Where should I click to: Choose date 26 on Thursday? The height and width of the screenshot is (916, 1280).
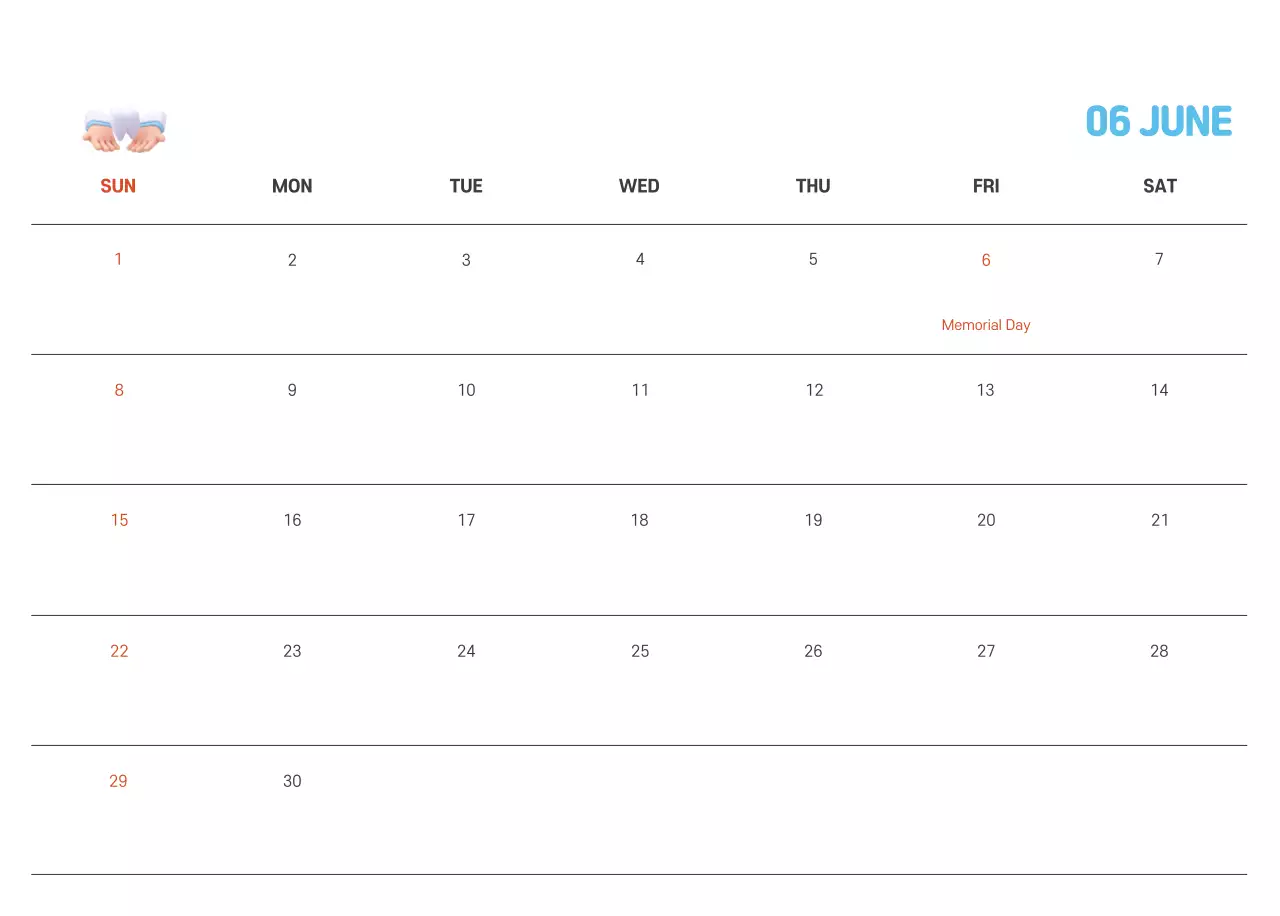point(813,651)
